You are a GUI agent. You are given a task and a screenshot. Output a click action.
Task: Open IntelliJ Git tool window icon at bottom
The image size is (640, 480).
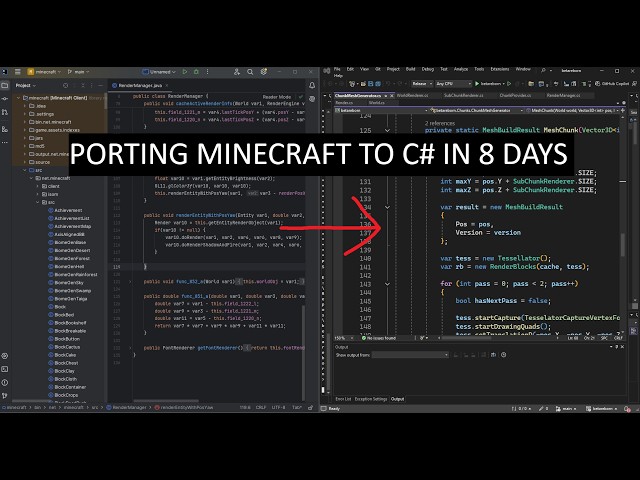click(5, 395)
